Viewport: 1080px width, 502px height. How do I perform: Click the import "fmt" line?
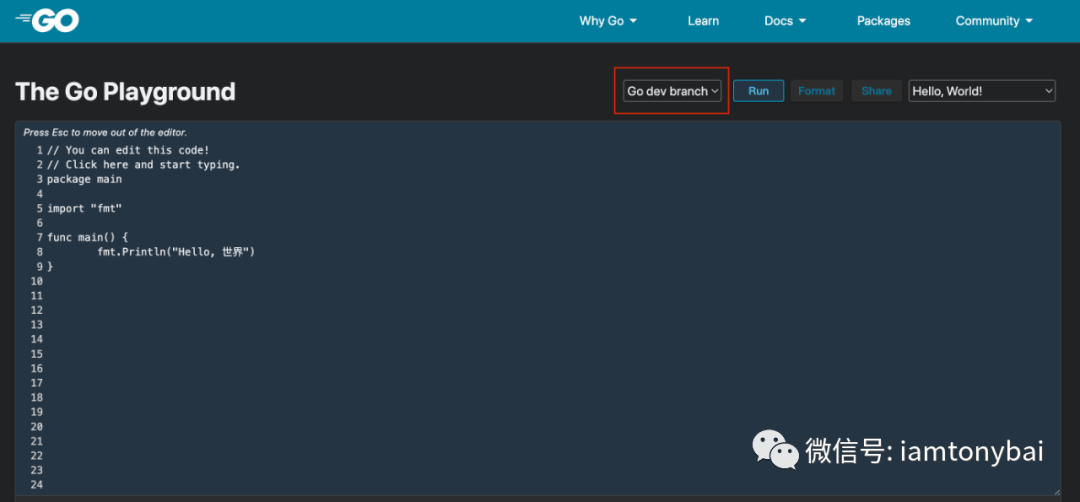pos(84,208)
